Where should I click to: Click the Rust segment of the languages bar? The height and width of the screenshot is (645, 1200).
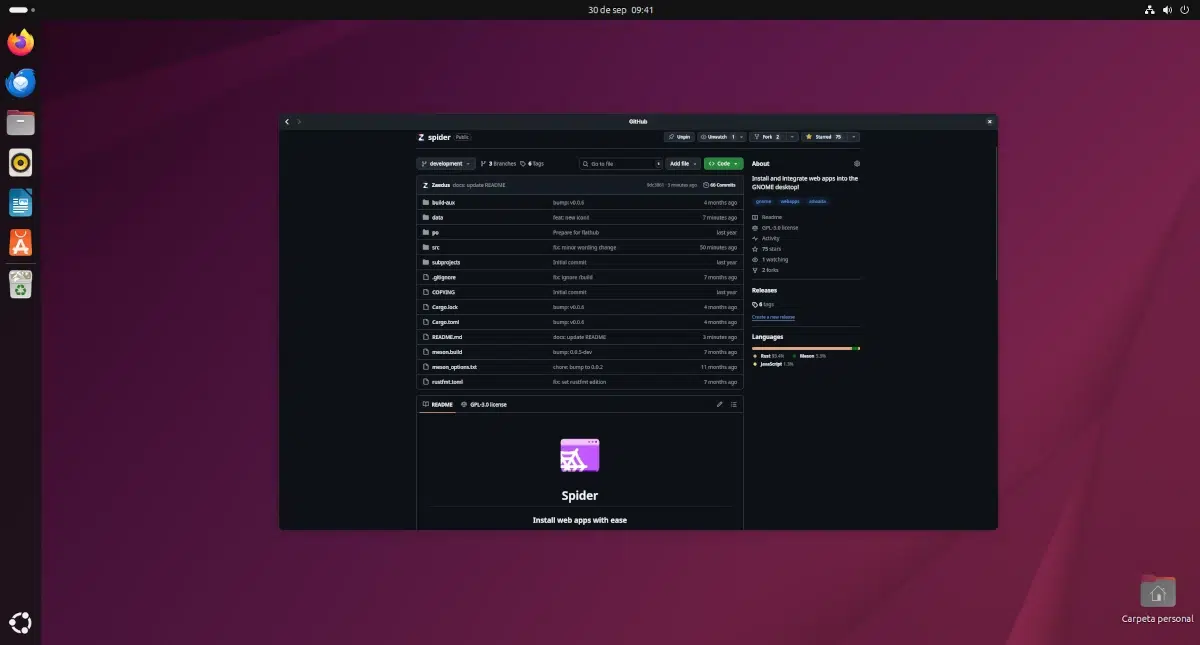click(x=800, y=348)
